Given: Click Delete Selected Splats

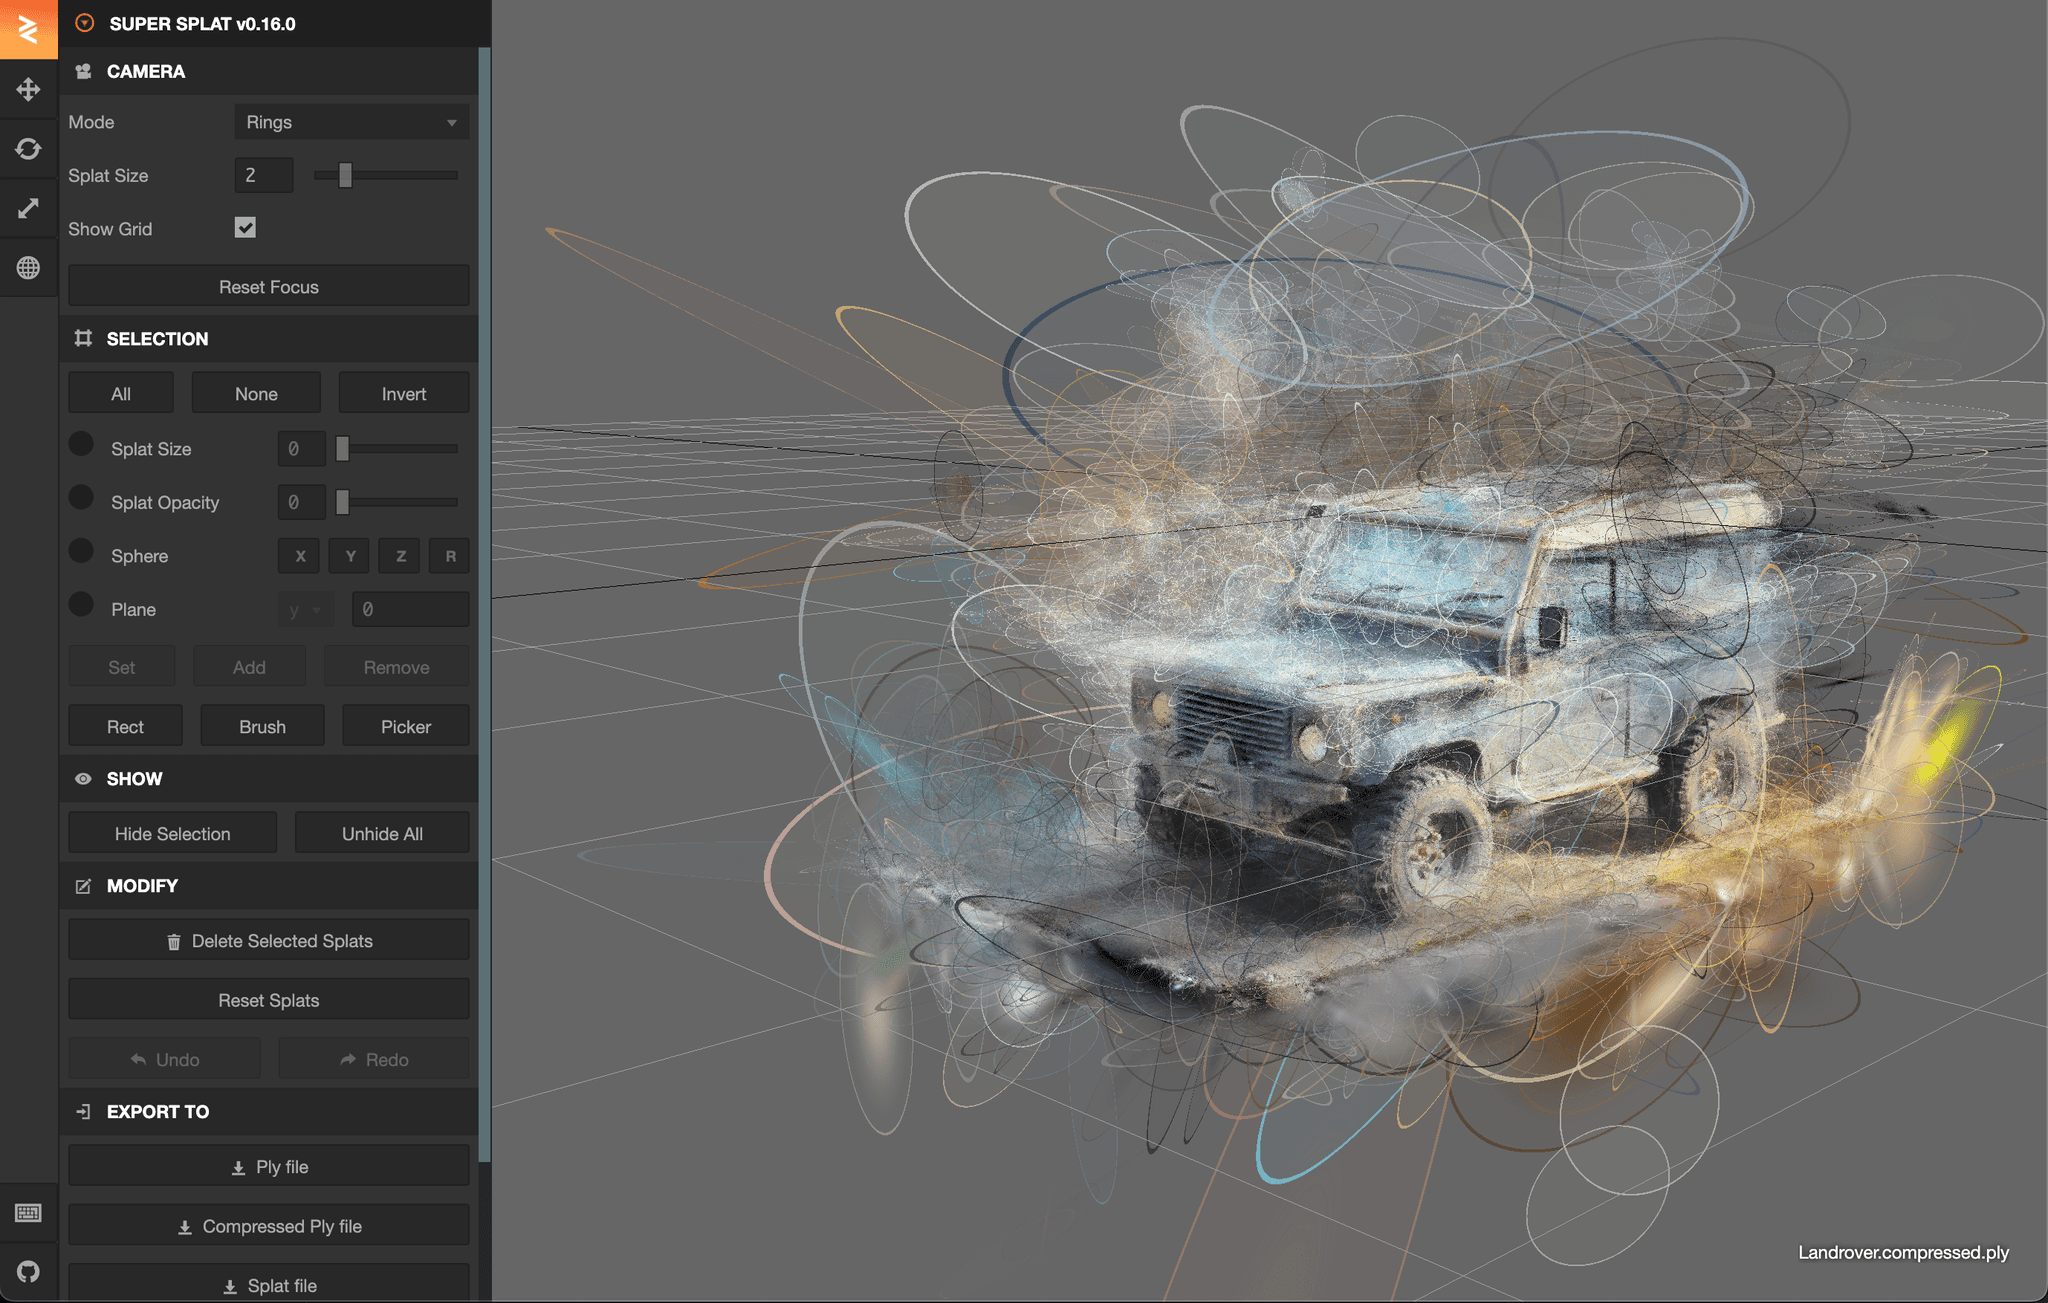Looking at the screenshot, I should pos(268,940).
